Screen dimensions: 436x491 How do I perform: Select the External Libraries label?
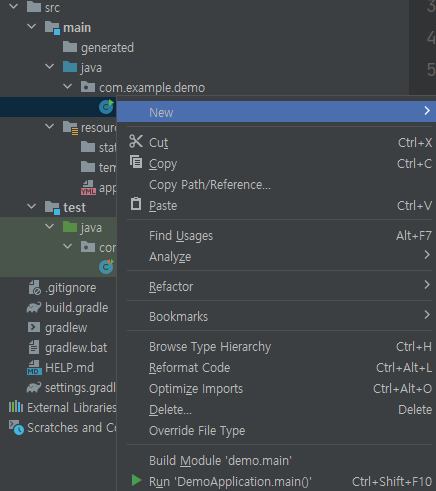point(72,407)
